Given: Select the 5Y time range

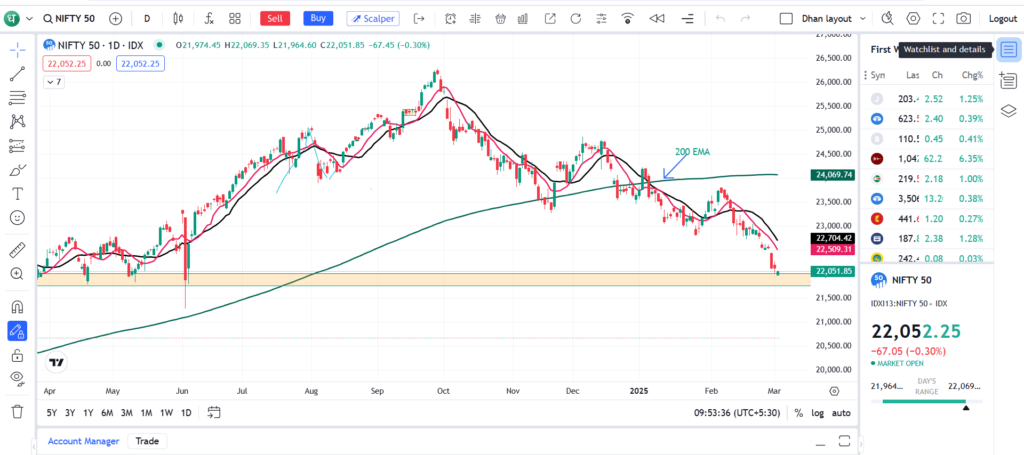Looking at the screenshot, I should coord(53,413).
